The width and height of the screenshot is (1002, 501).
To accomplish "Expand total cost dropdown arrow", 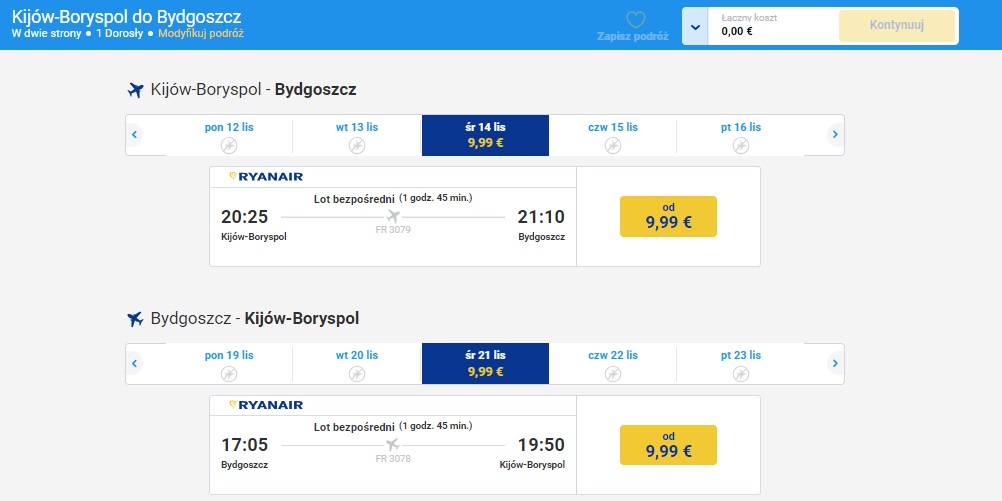I will click(695, 26).
